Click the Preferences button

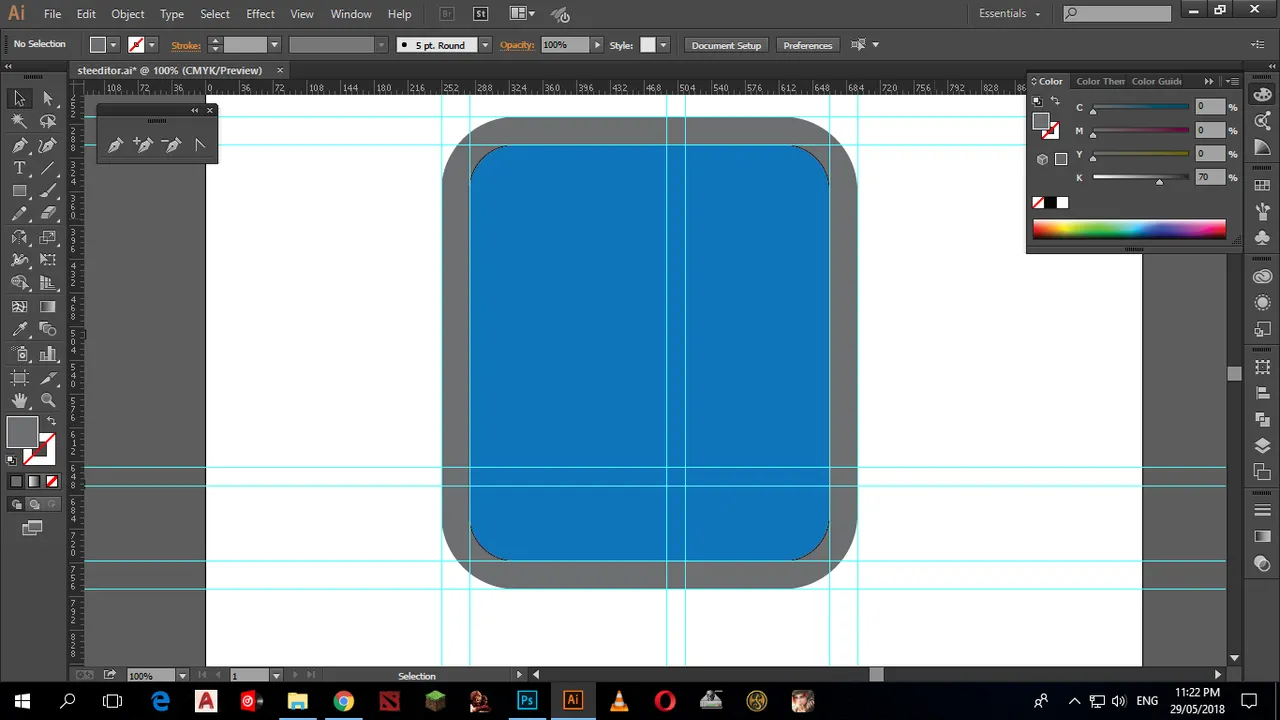tap(807, 45)
